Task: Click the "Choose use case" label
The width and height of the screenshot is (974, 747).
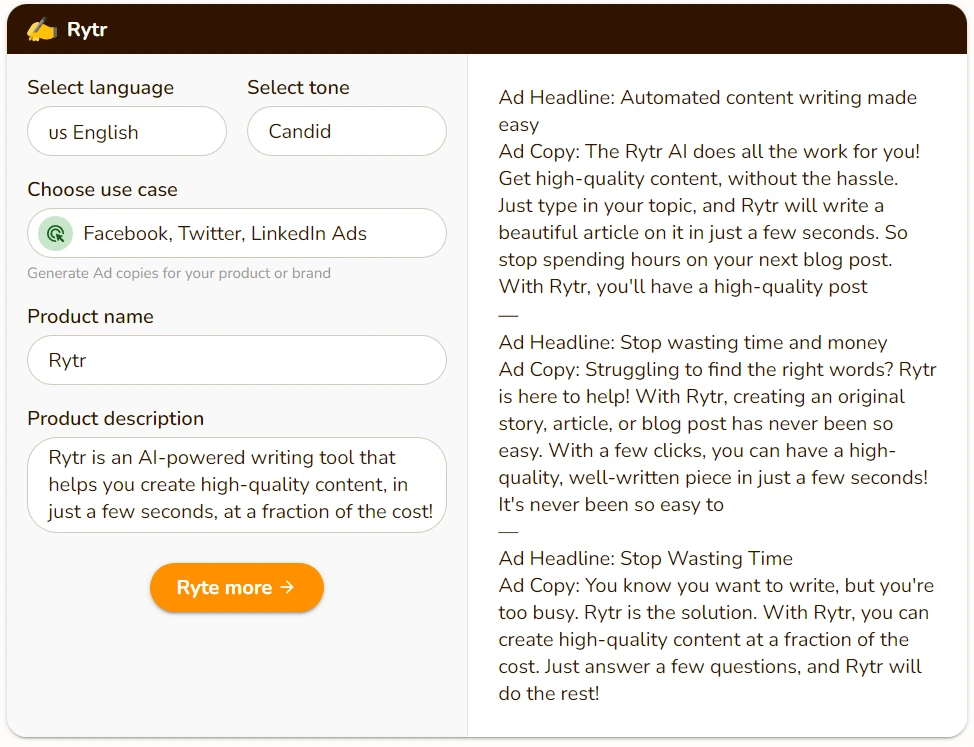Action: pyautogui.click(x=102, y=190)
